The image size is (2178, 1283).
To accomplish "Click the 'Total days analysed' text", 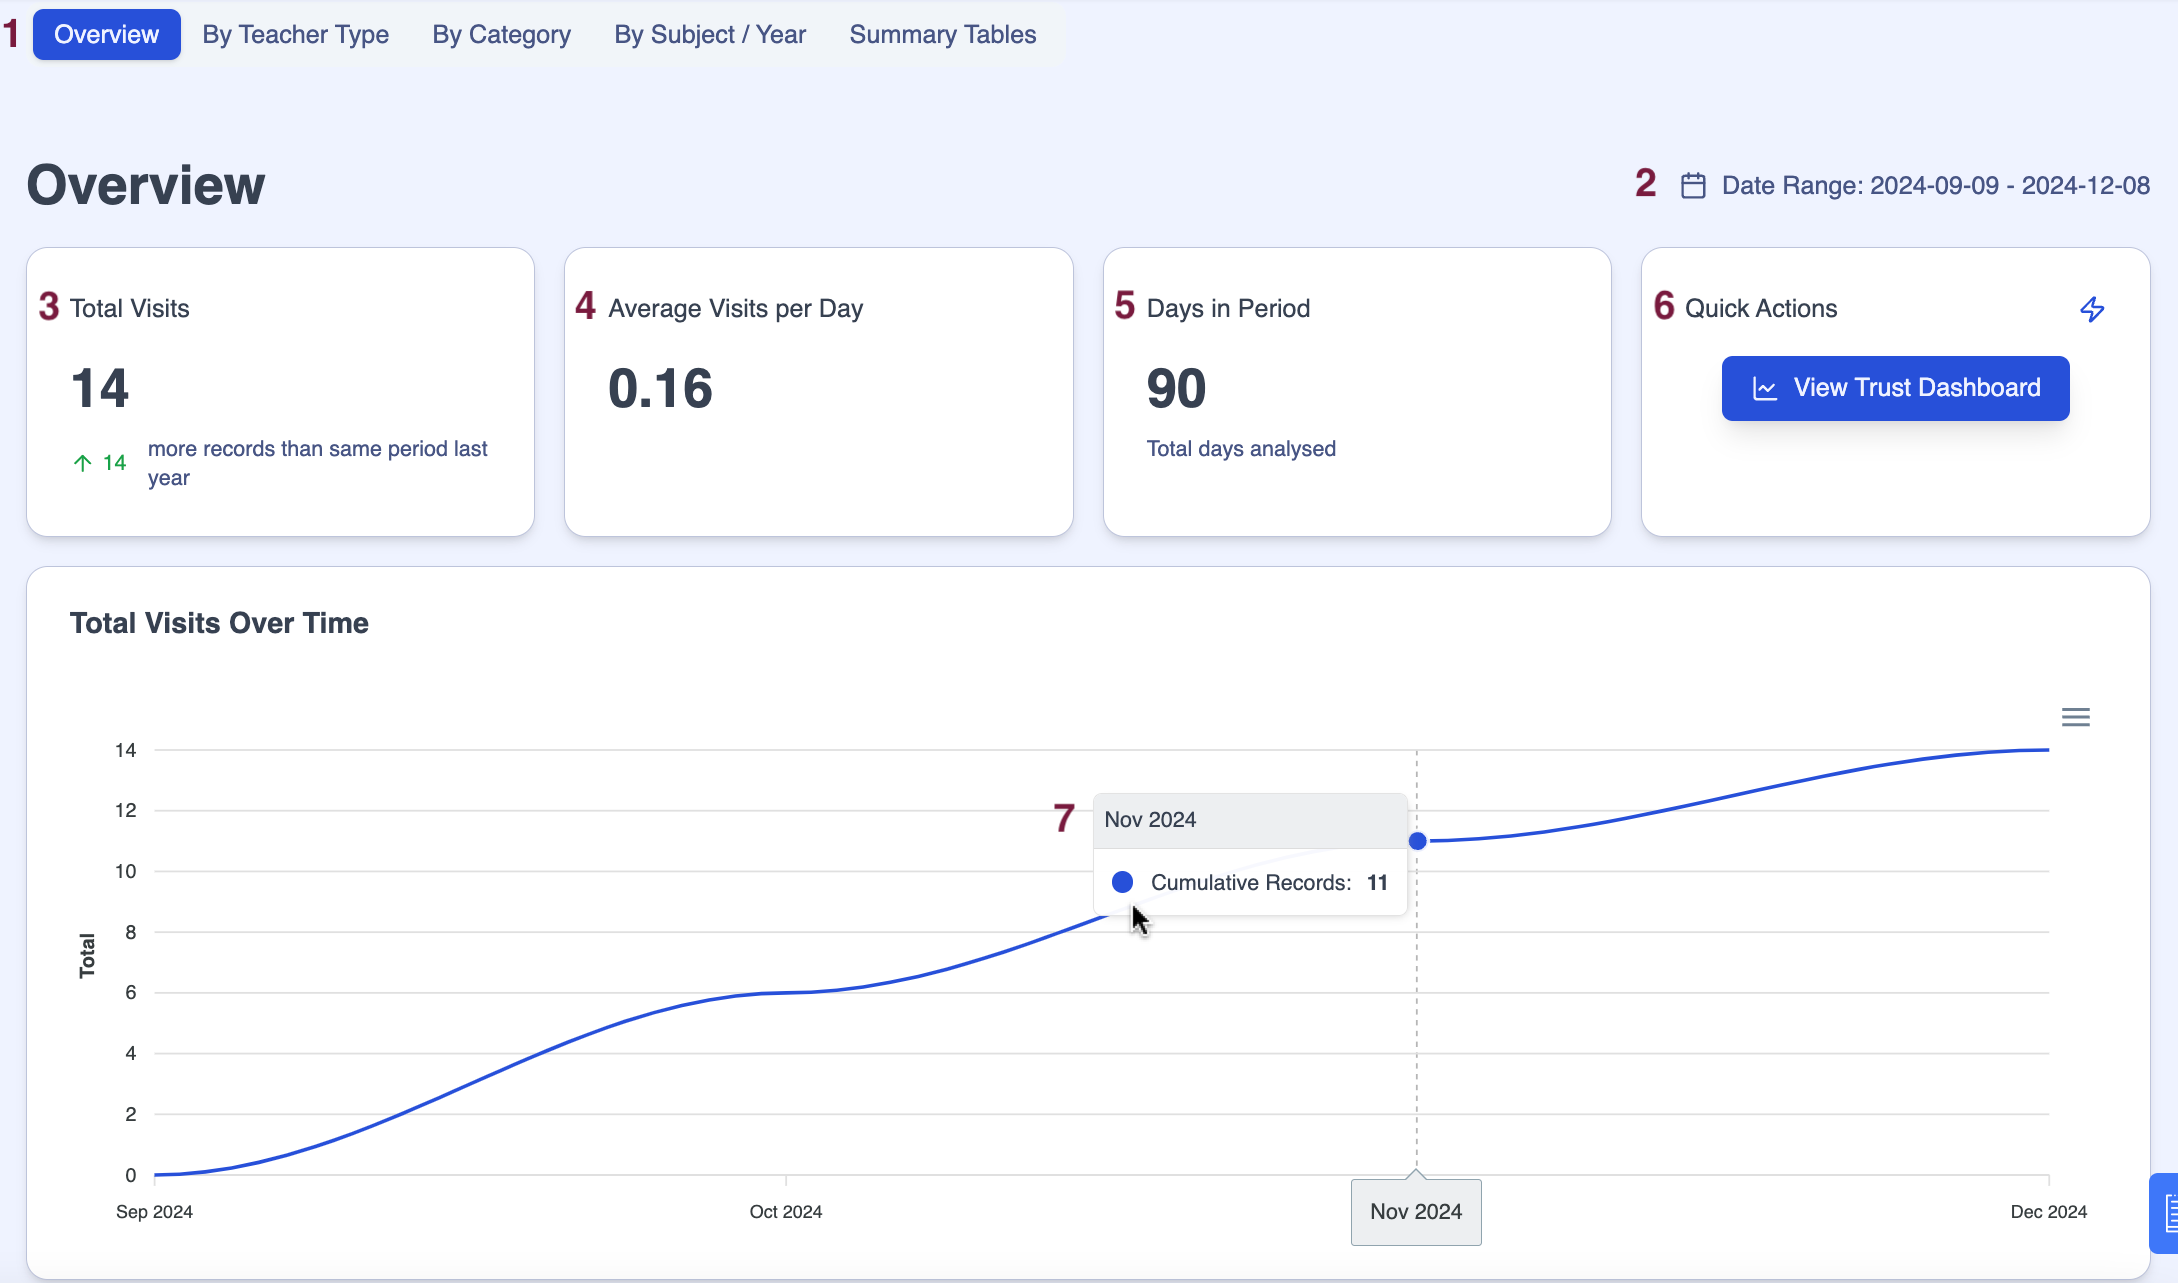I will (x=1241, y=449).
